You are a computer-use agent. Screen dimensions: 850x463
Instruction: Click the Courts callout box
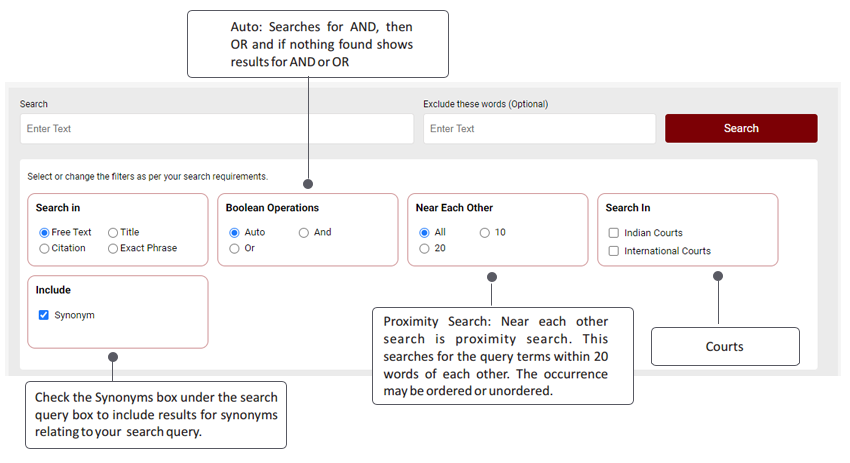tap(725, 346)
